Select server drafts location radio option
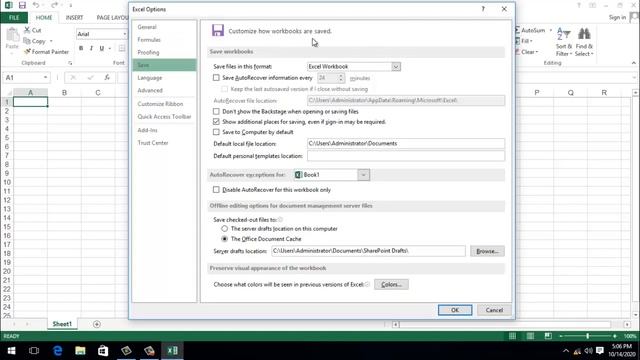This screenshot has width=640, height=360. [x=224, y=229]
